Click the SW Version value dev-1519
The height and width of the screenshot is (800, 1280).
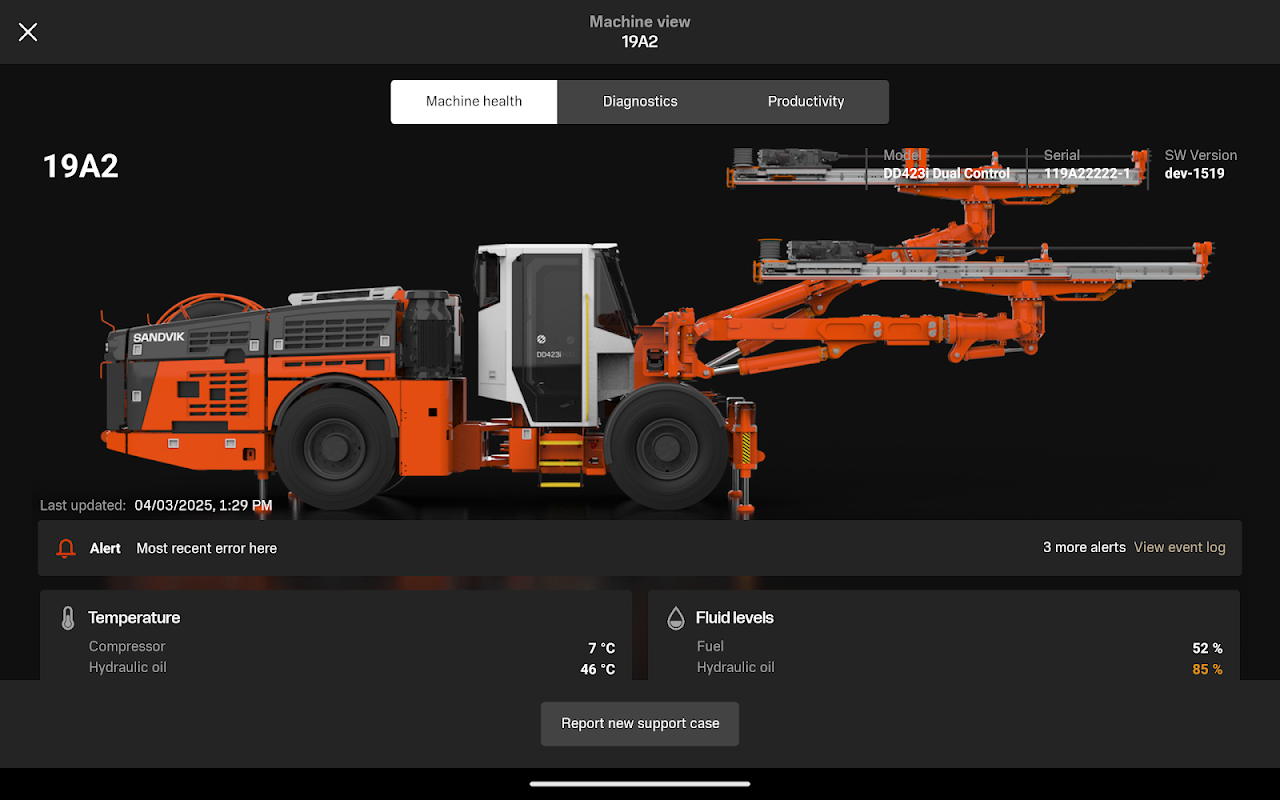pyautogui.click(x=1194, y=174)
